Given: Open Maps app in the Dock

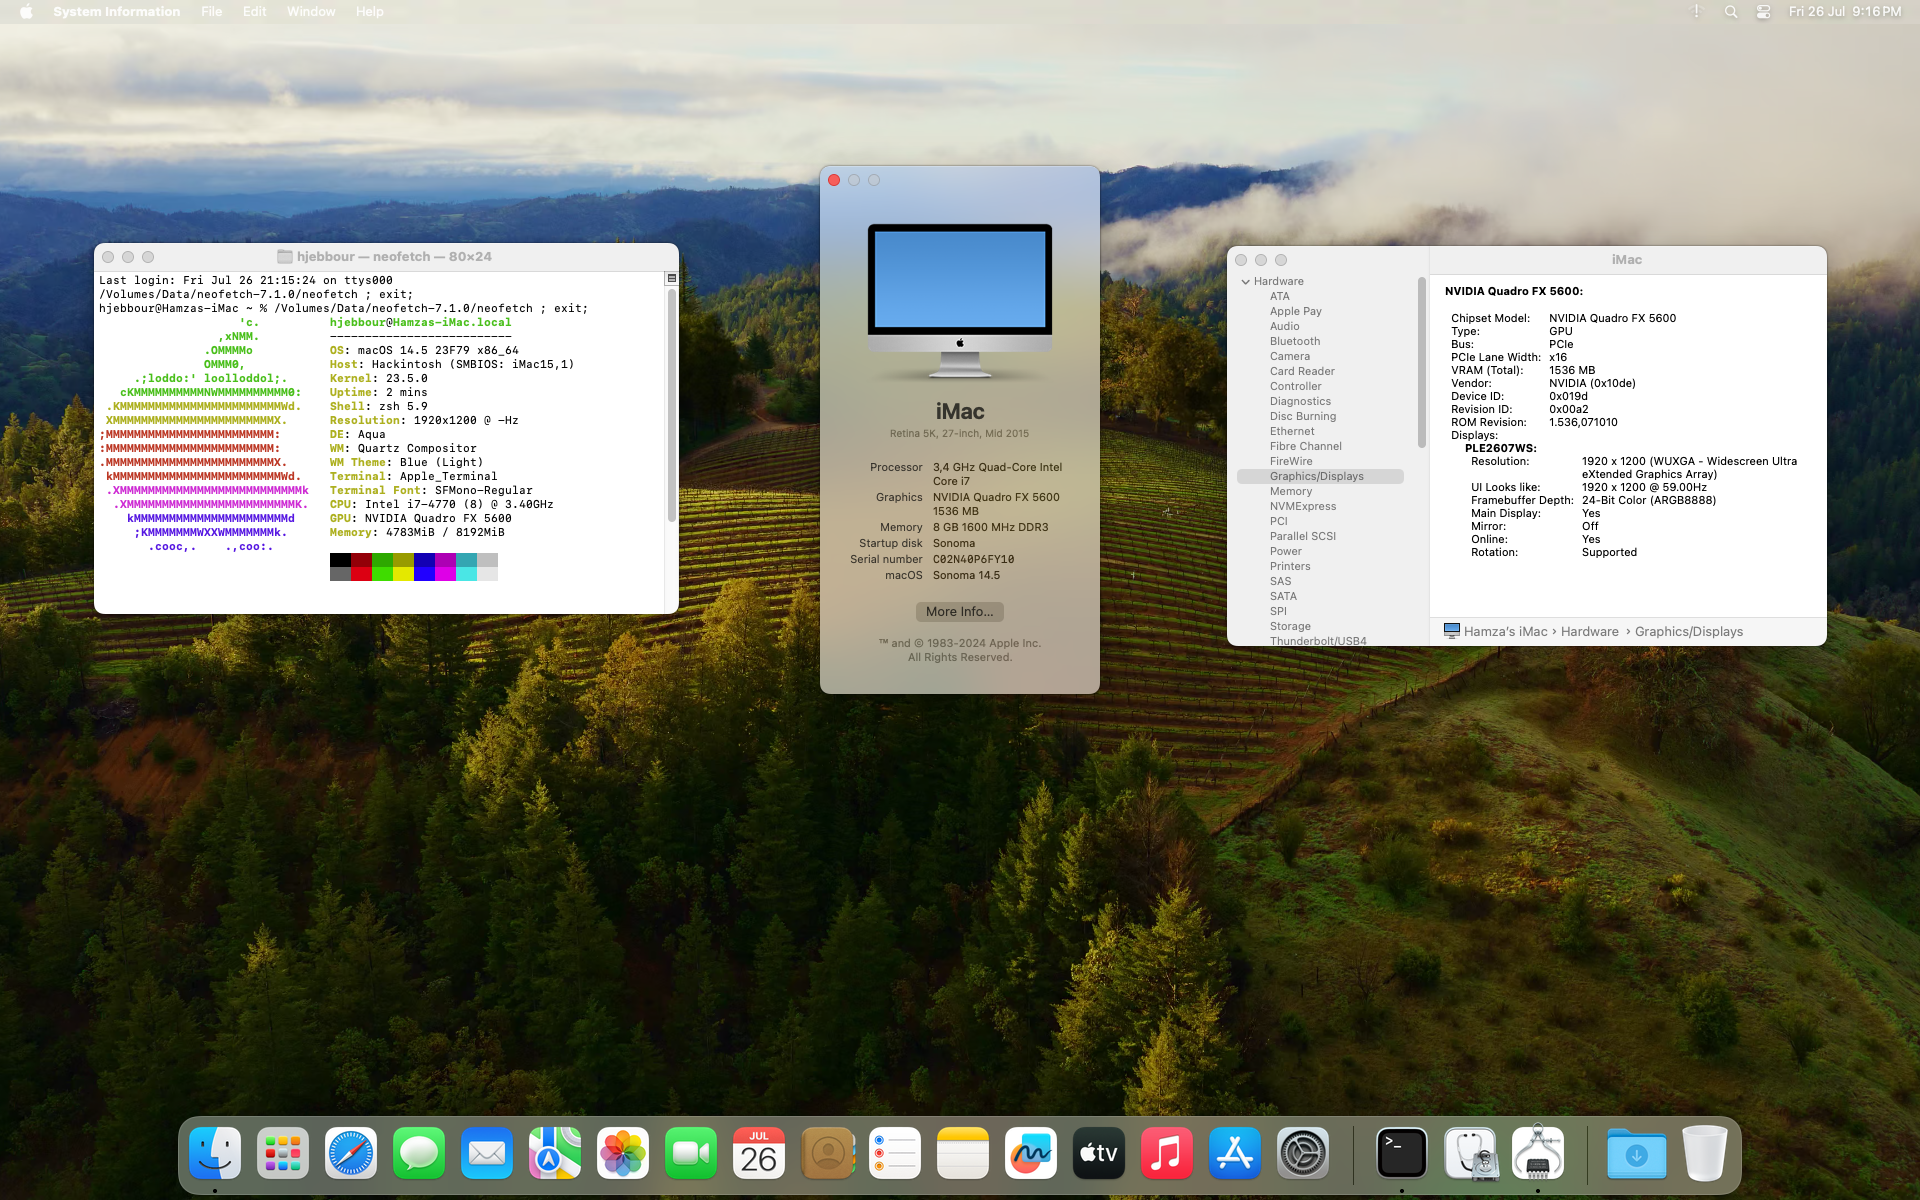Looking at the screenshot, I should [555, 1154].
